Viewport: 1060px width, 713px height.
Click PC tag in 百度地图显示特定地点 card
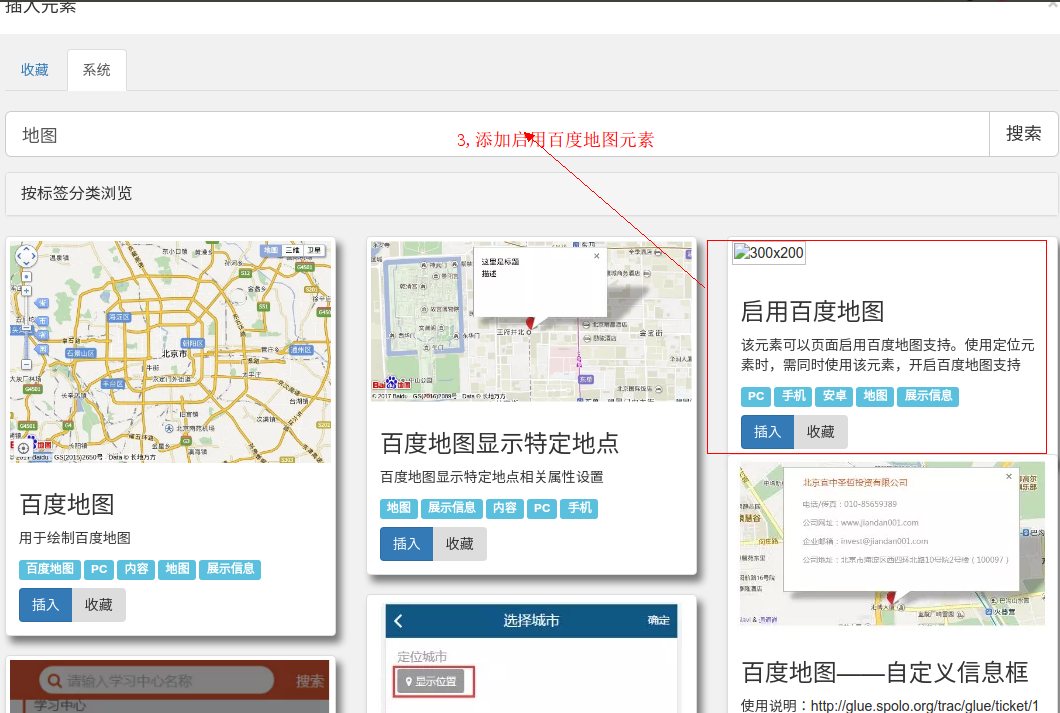click(542, 508)
